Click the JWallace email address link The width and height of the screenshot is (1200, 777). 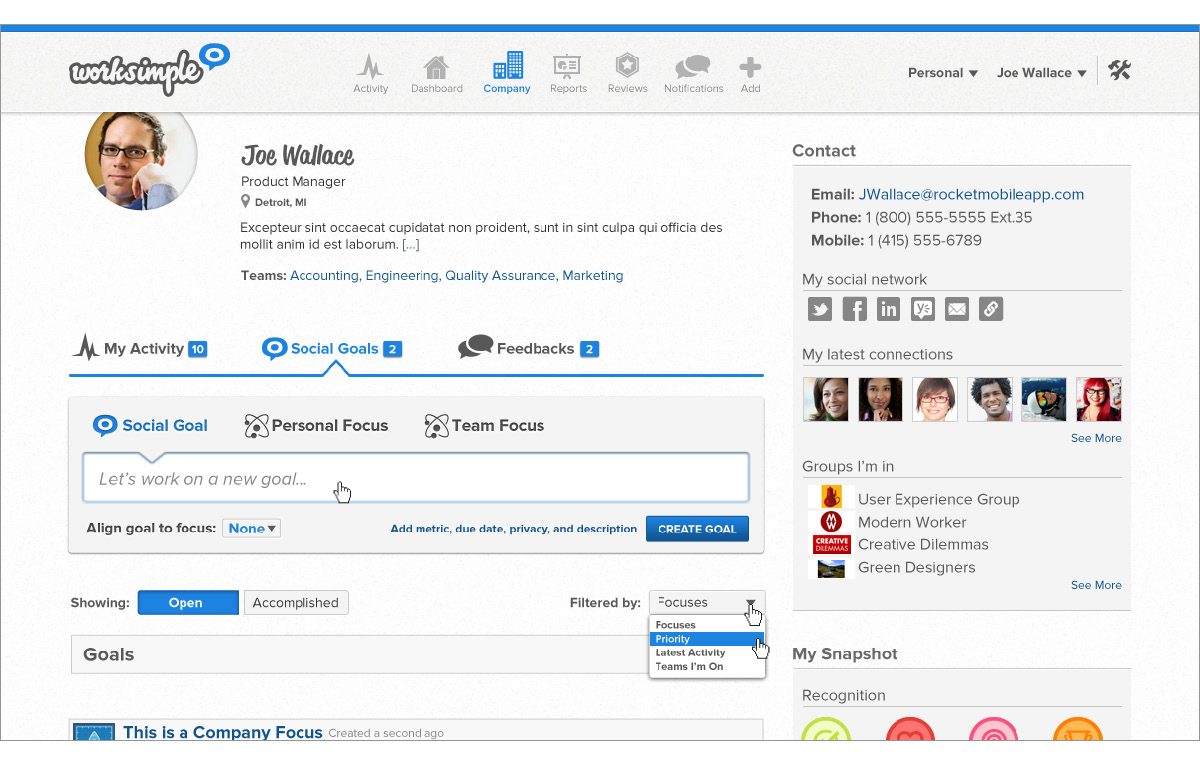(971, 195)
